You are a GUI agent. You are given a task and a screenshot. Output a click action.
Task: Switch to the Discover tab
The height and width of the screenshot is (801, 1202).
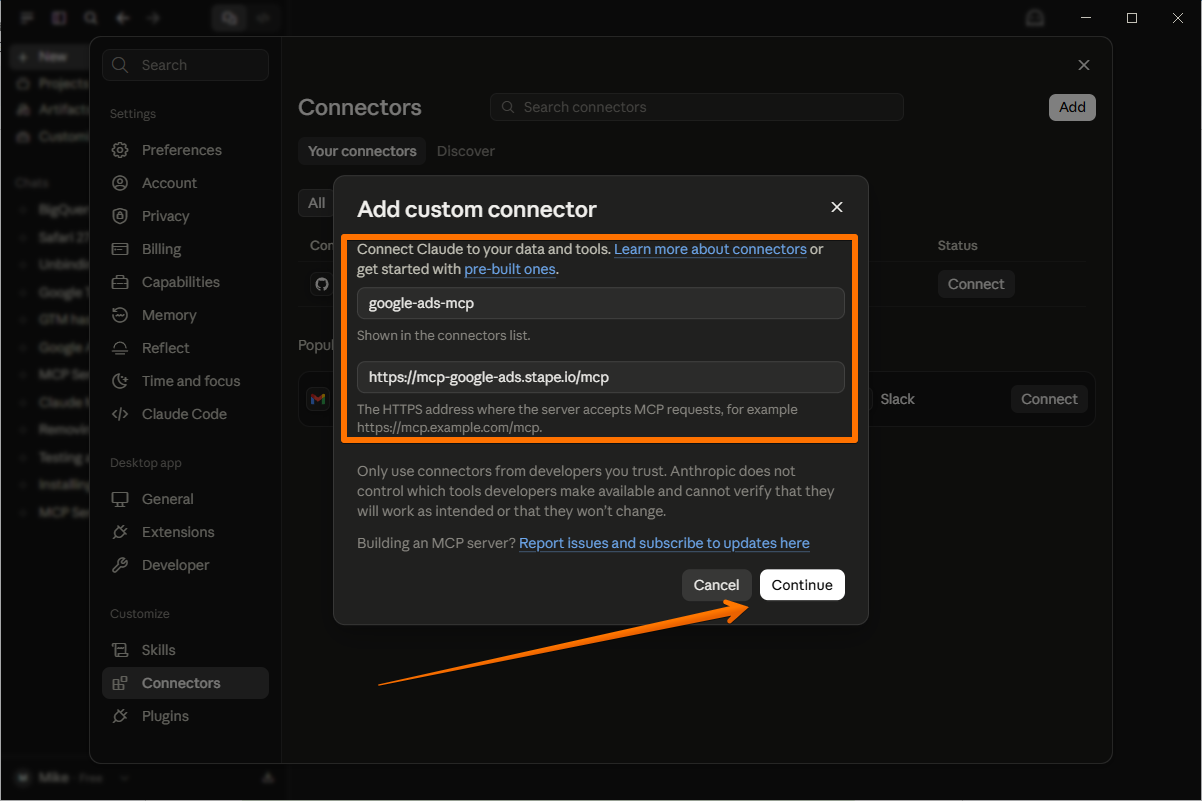(x=466, y=151)
